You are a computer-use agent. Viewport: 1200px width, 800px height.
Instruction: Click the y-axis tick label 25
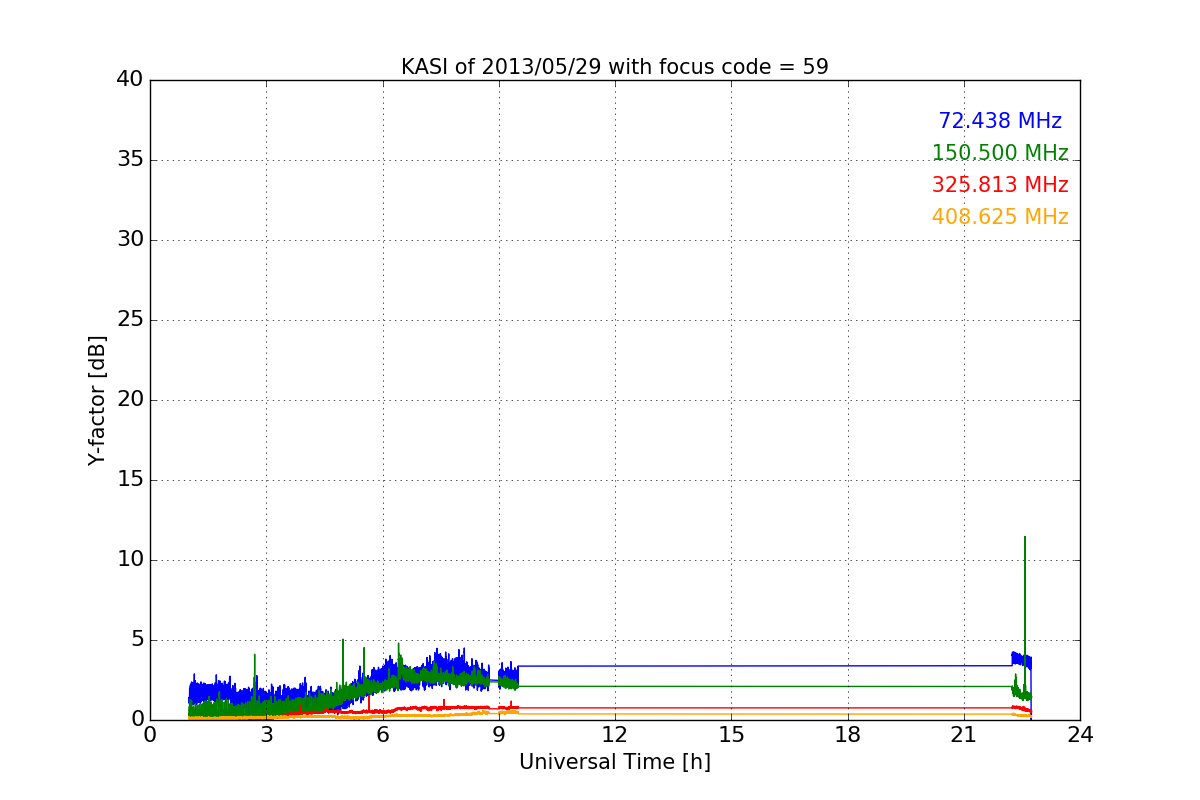(129, 320)
